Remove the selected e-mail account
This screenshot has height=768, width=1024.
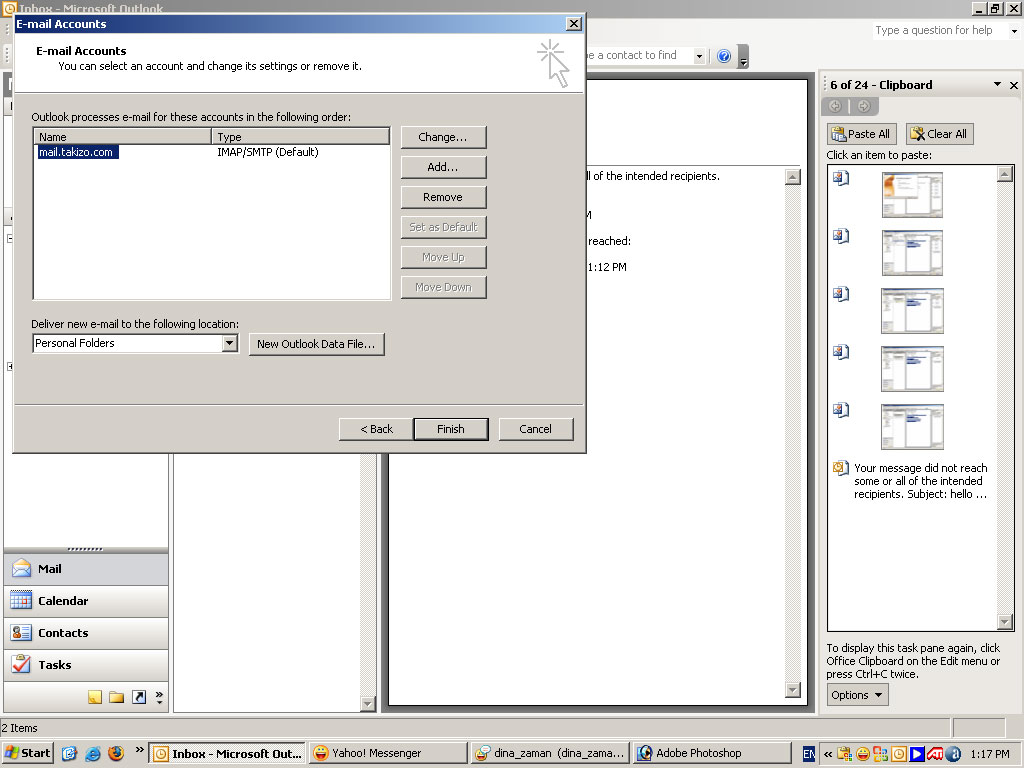coord(443,197)
